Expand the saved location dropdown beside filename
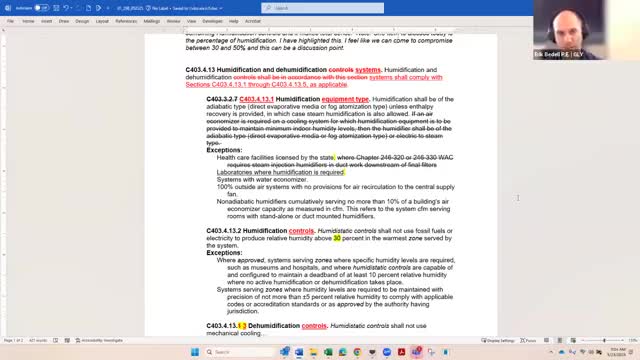The height and width of the screenshot is (360, 640). point(221,8)
